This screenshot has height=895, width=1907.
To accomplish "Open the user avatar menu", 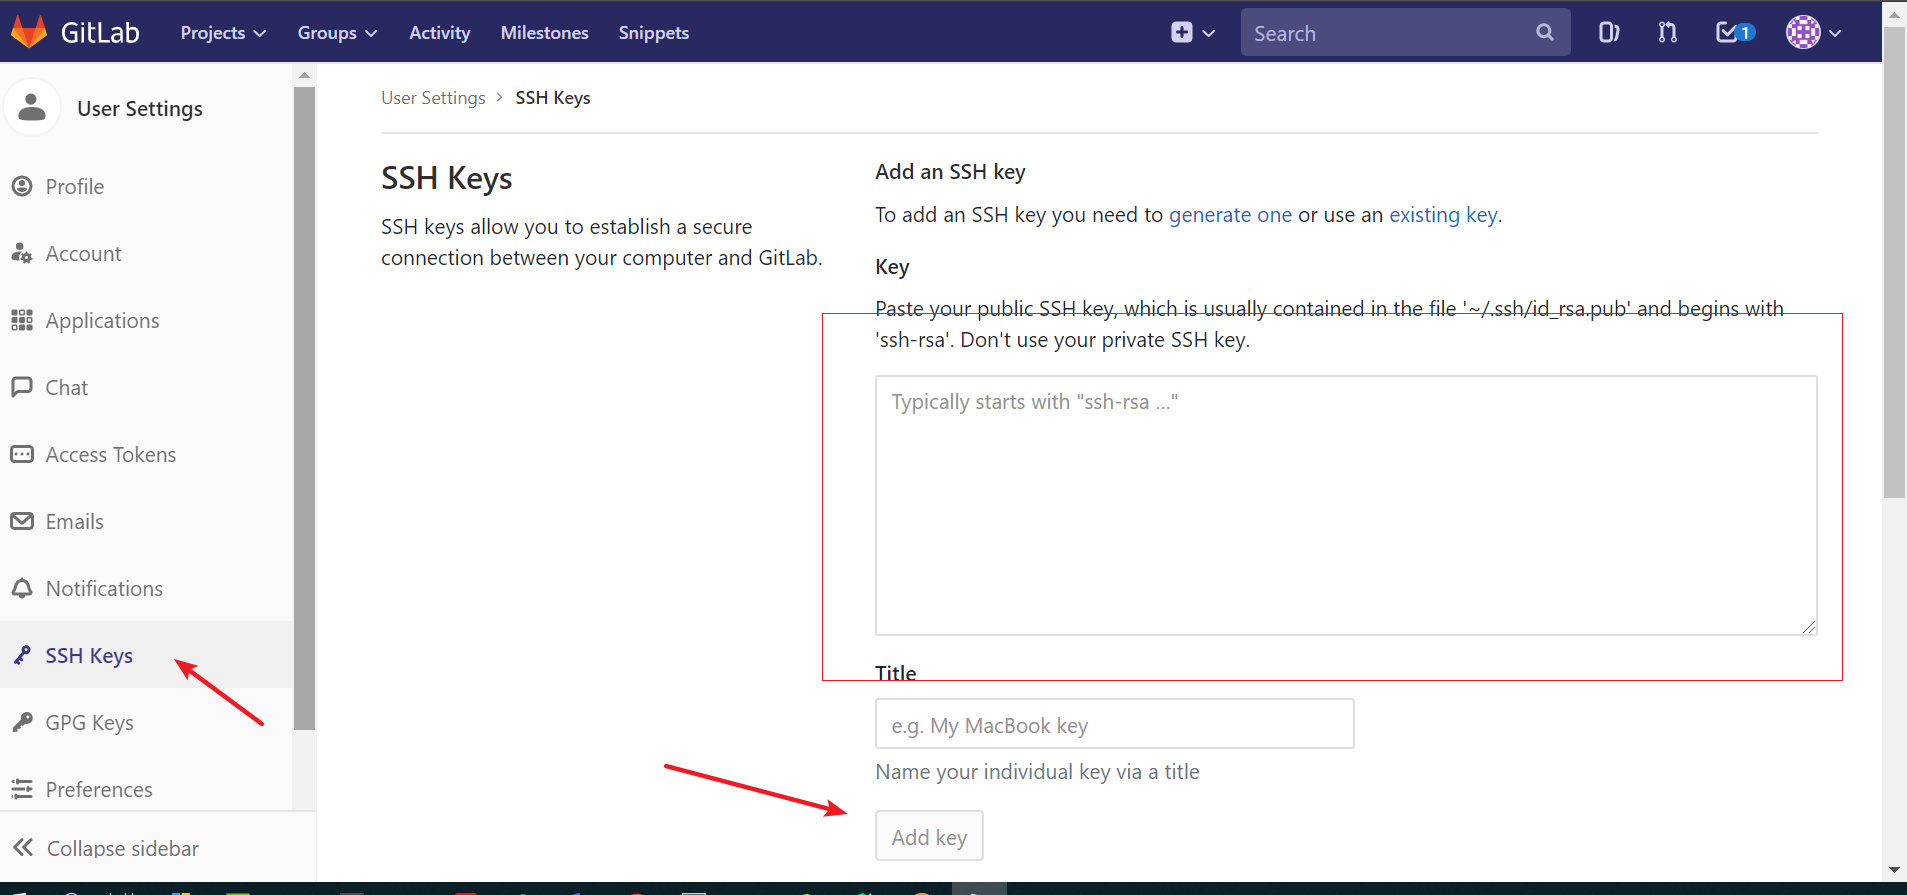I will [1812, 33].
